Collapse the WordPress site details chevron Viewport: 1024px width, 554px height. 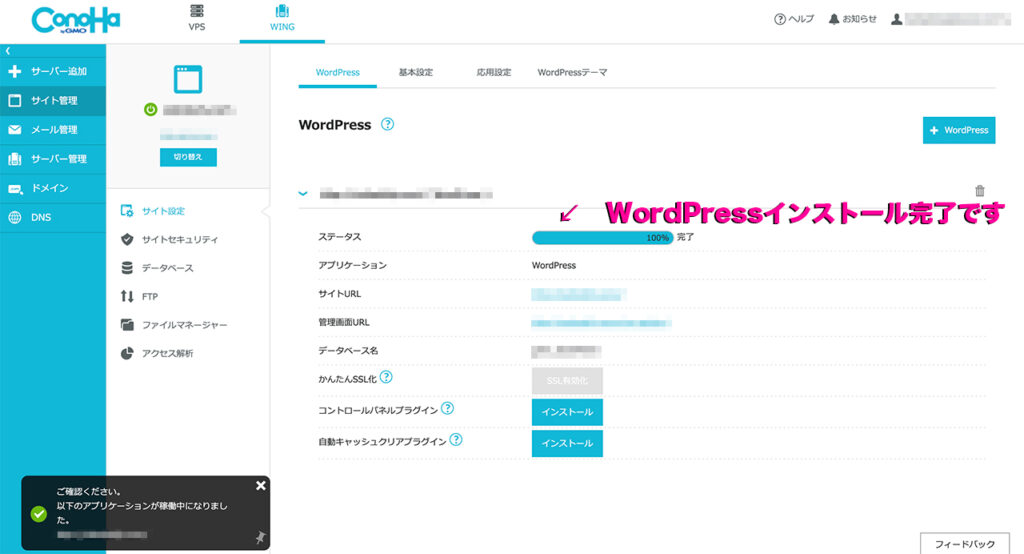tap(303, 193)
